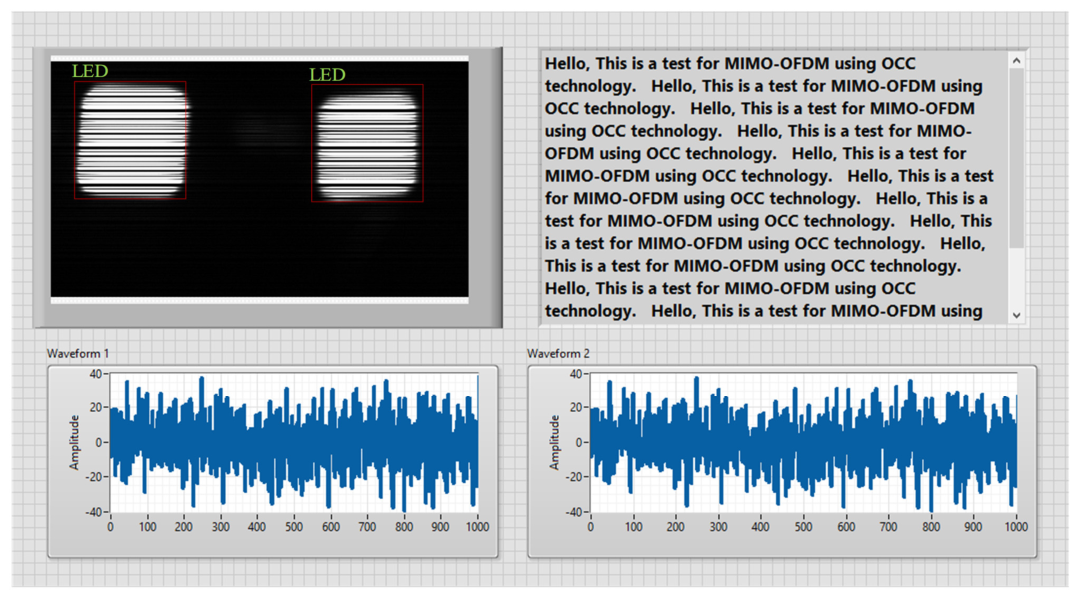The height and width of the screenshot is (598, 1078).
Task: Select the left LED red bounding box
Action: (x=131, y=140)
